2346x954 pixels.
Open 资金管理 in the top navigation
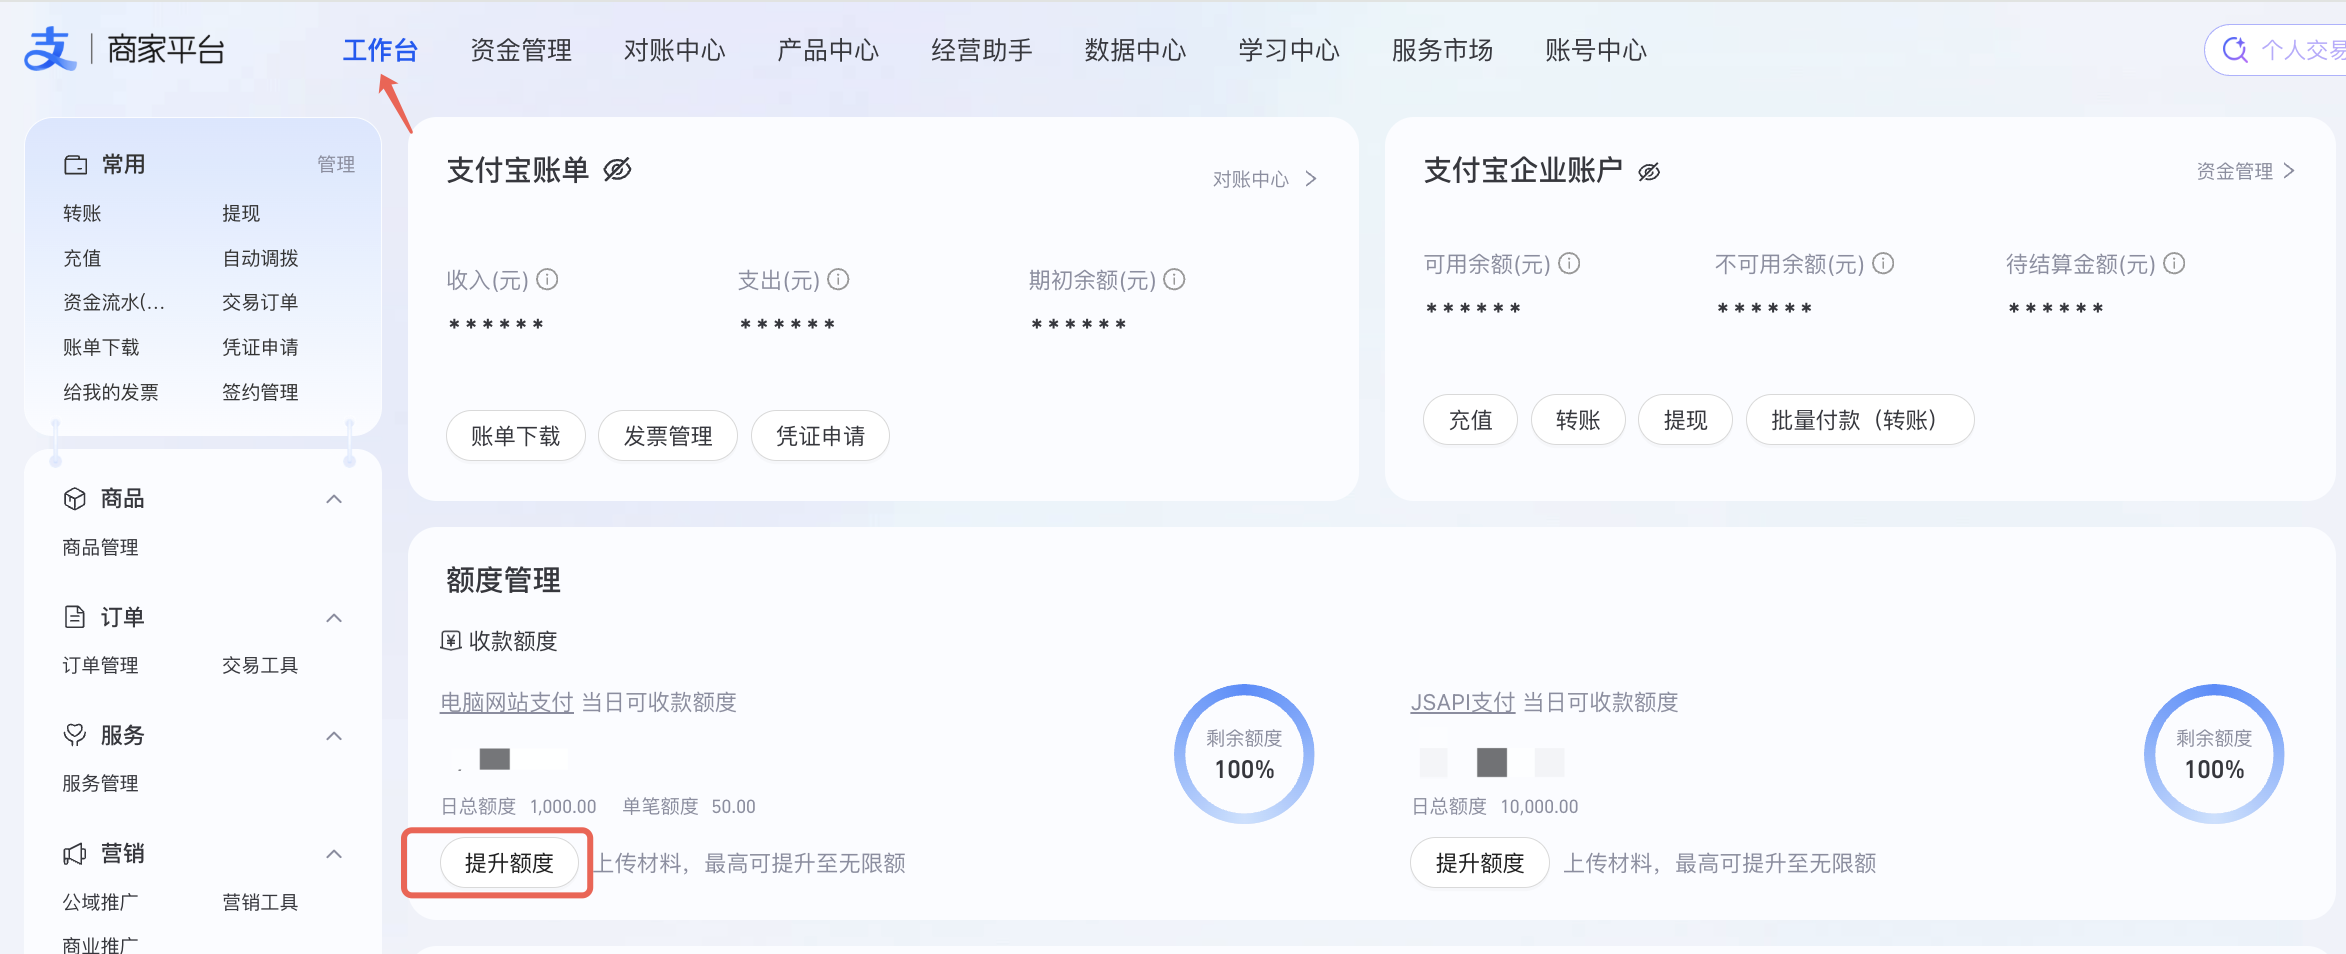pyautogui.click(x=521, y=50)
